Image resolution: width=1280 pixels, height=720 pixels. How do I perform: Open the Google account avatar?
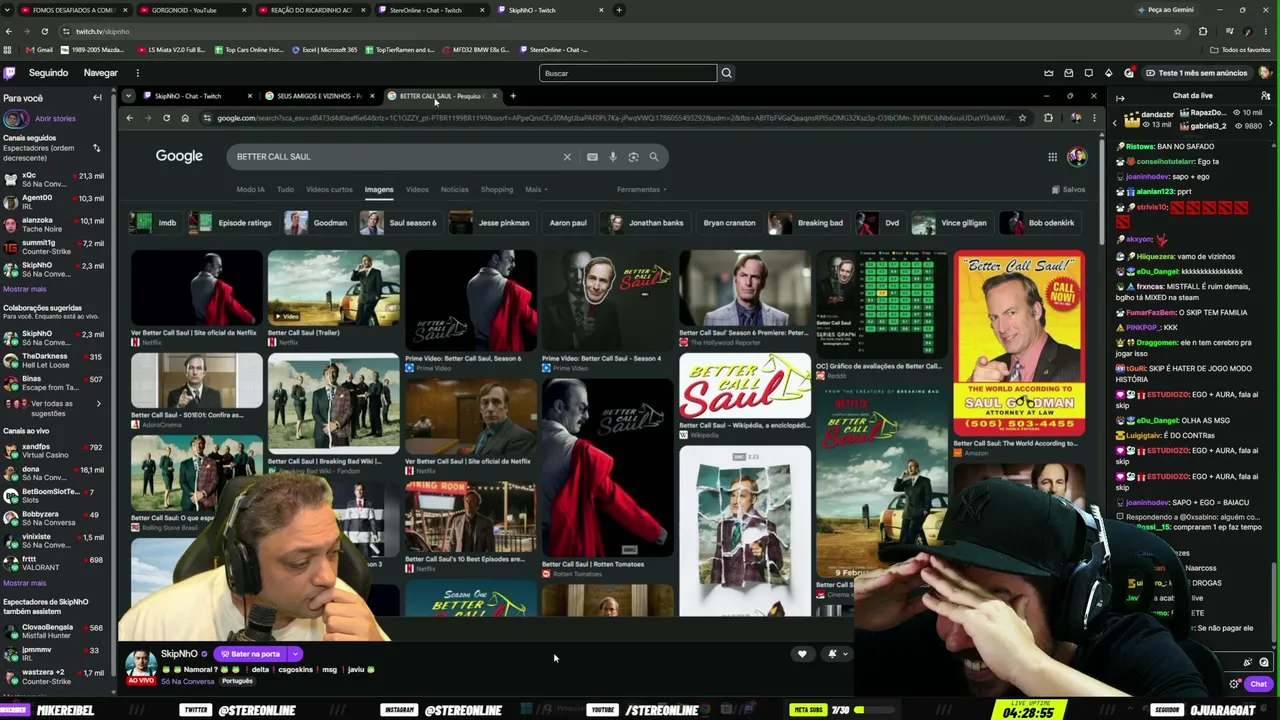click(x=1077, y=157)
